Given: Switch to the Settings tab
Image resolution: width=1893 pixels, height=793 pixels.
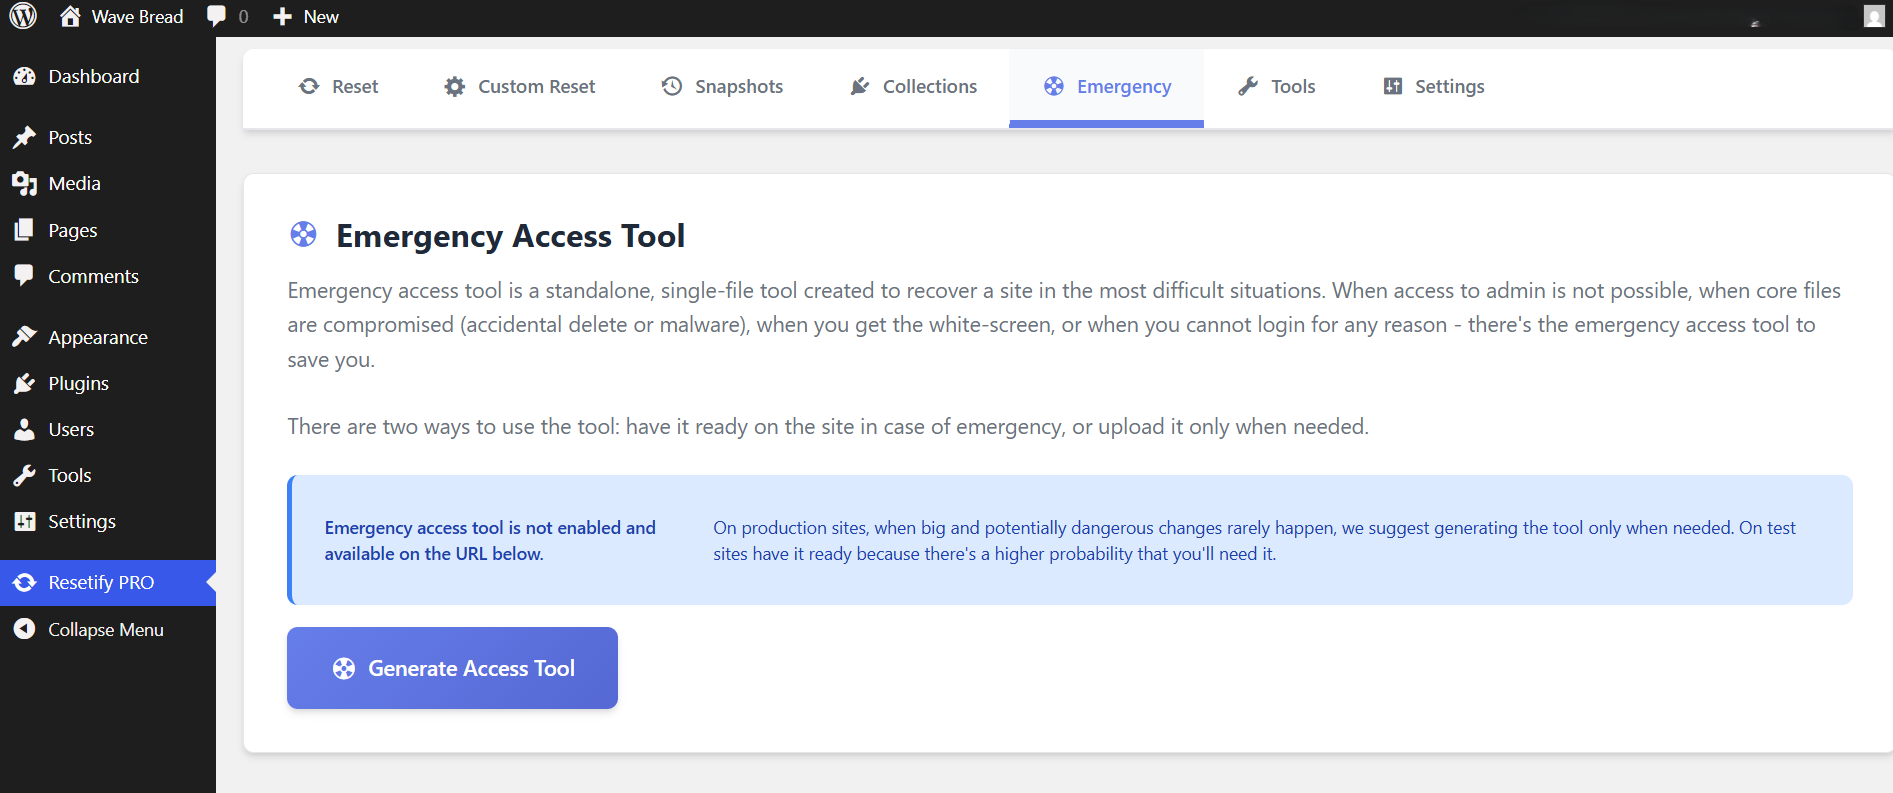Looking at the screenshot, I should click(x=1433, y=87).
